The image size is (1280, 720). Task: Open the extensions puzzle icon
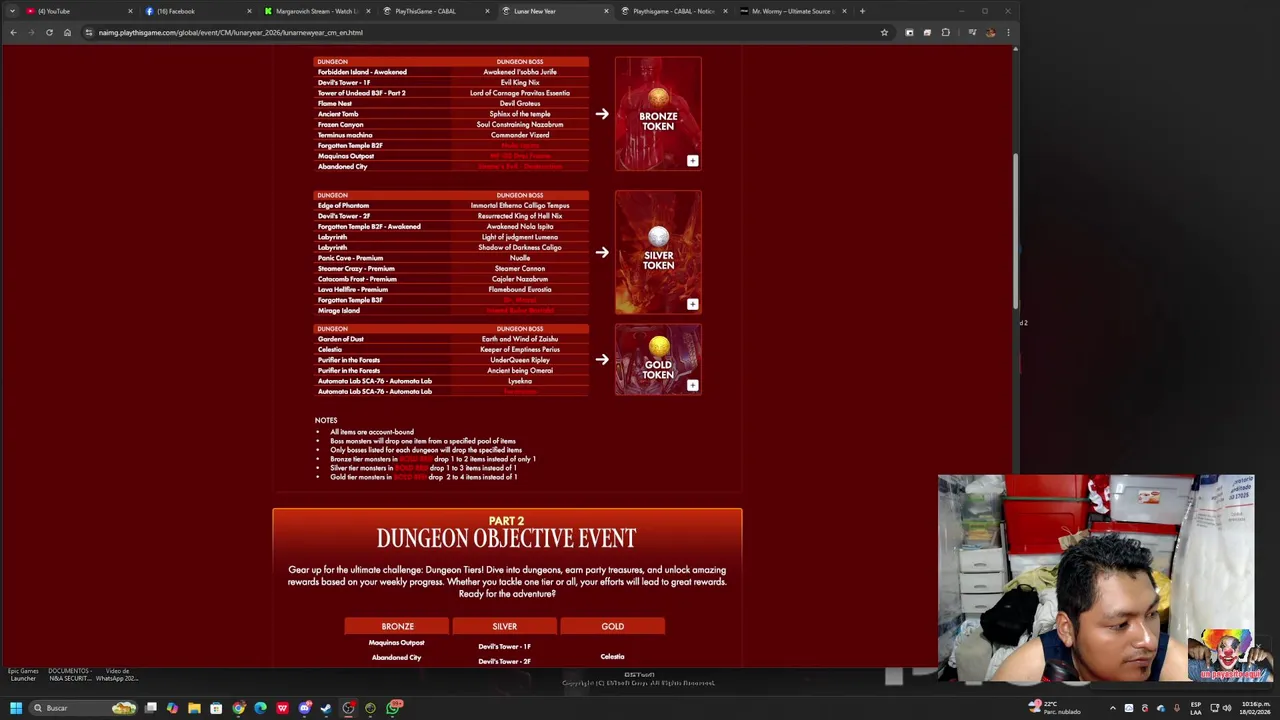946,32
